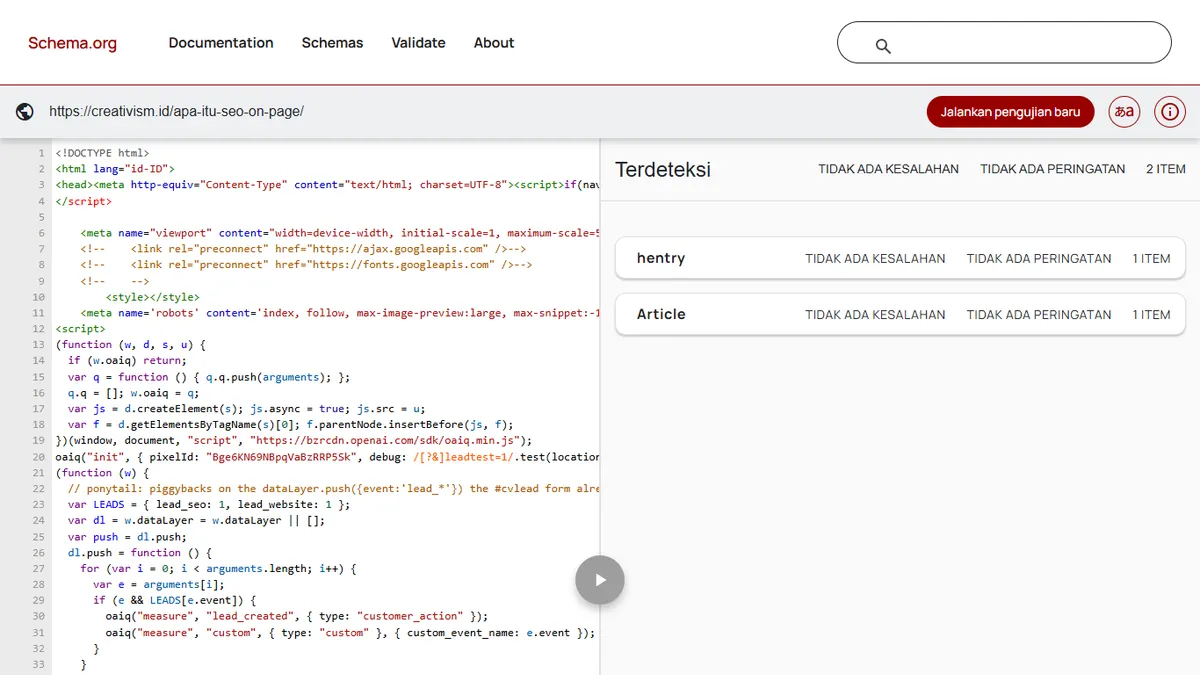Click the 2 ITEM count
Image resolution: width=1200 pixels, height=675 pixels.
pos(1166,169)
